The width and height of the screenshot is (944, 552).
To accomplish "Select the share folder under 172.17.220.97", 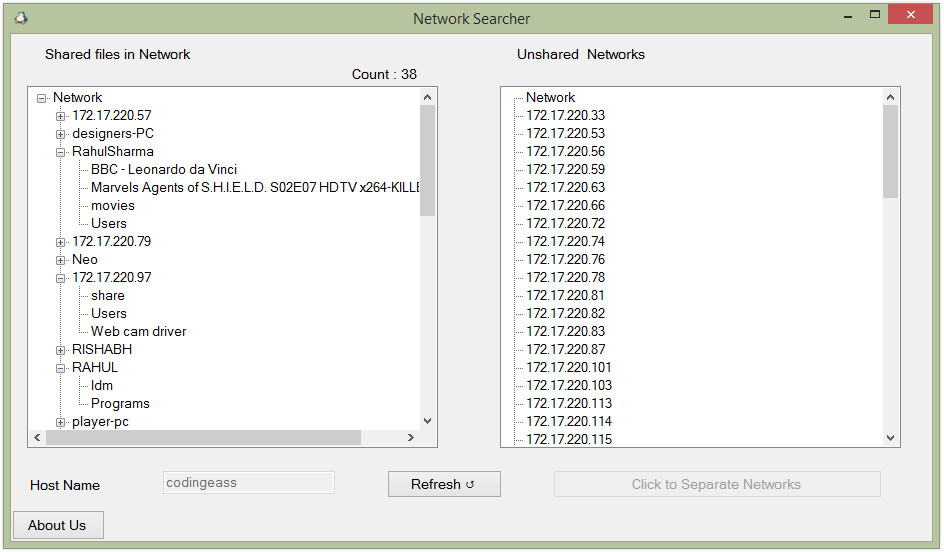I will point(108,296).
